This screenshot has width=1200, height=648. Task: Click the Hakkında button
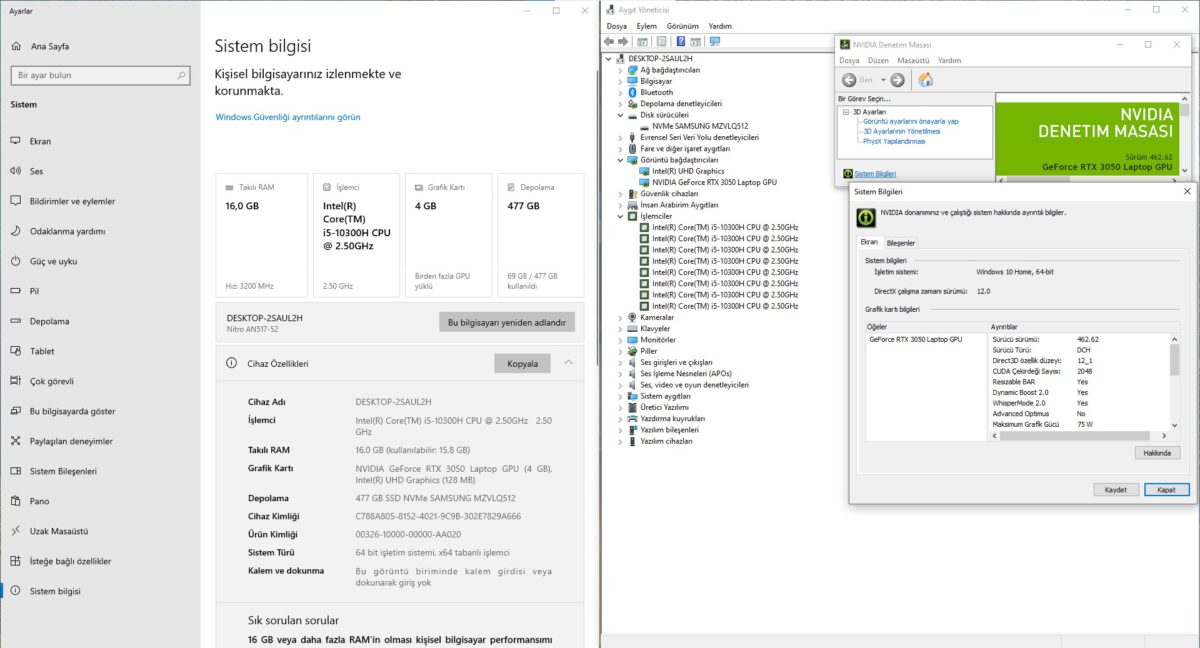coord(1157,453)
